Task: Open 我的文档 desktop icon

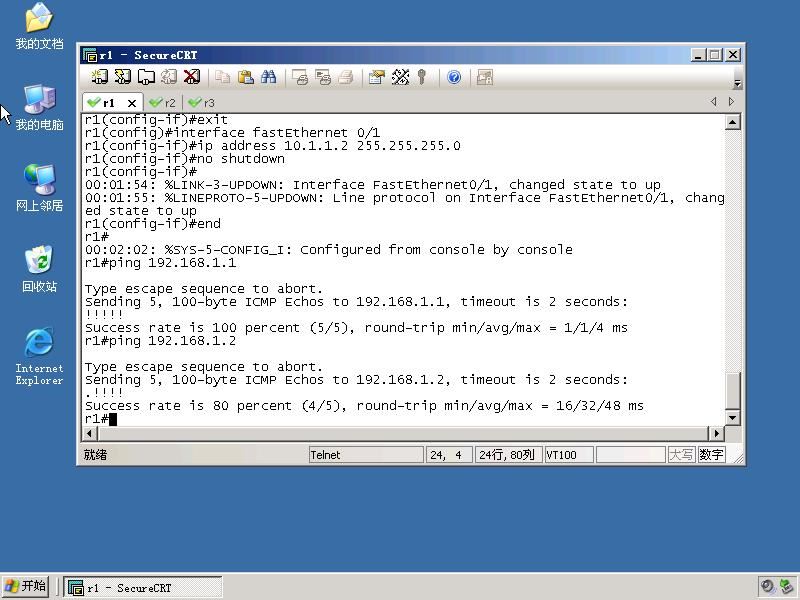Action: 39,26
